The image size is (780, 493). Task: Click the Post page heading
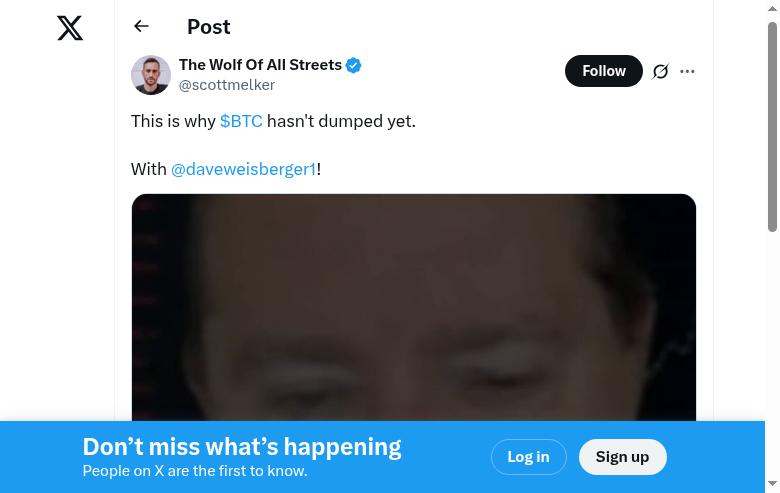[x=208, y=27]
